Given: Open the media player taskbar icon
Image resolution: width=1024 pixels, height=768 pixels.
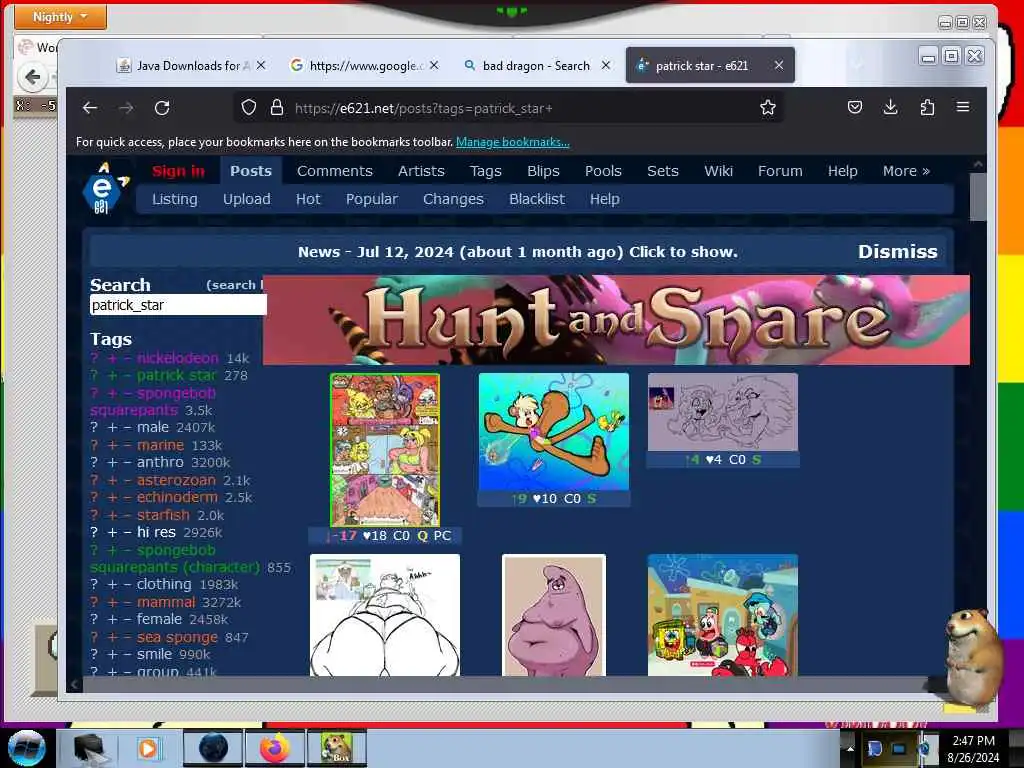Looking at the screenshot, I should 148,748.
